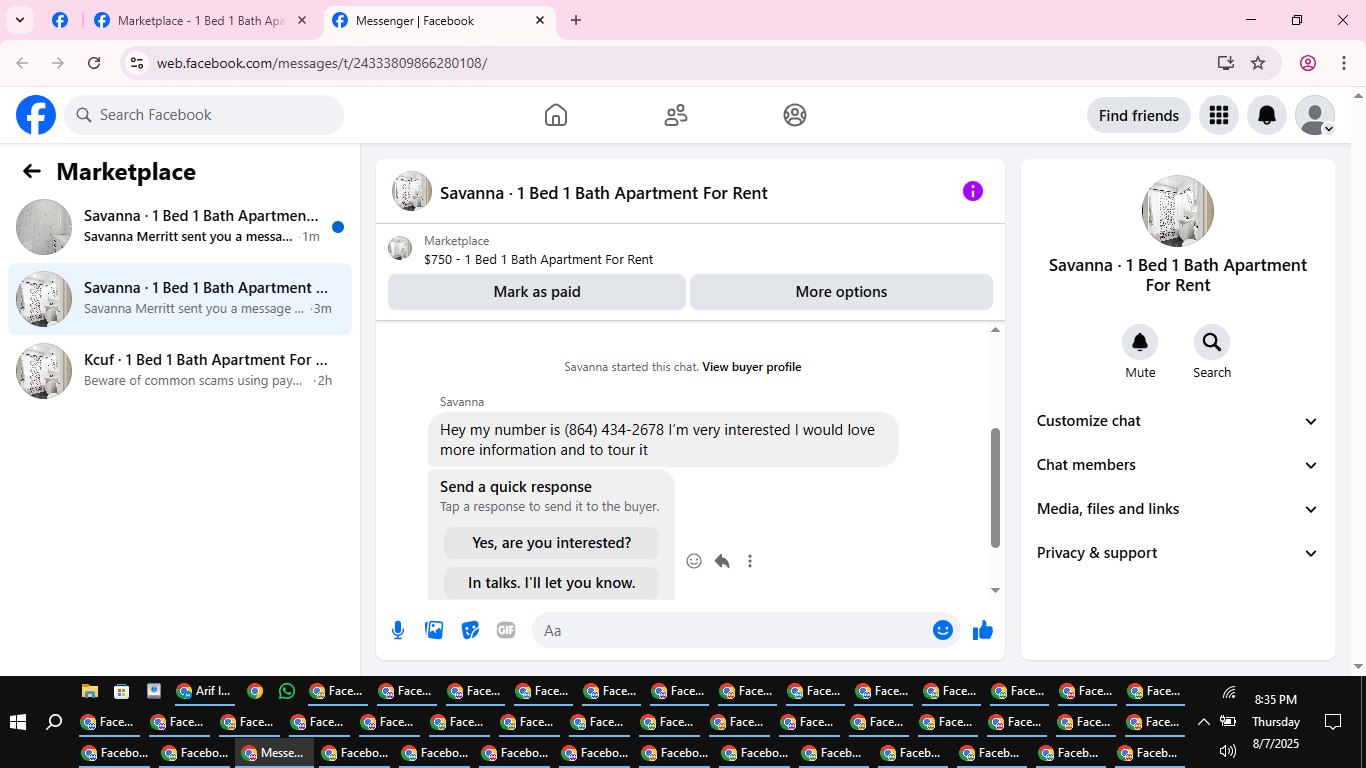This screenshot has width=1366, height=768.
Task: Search in this conversation
Action: coord(1212,343)
